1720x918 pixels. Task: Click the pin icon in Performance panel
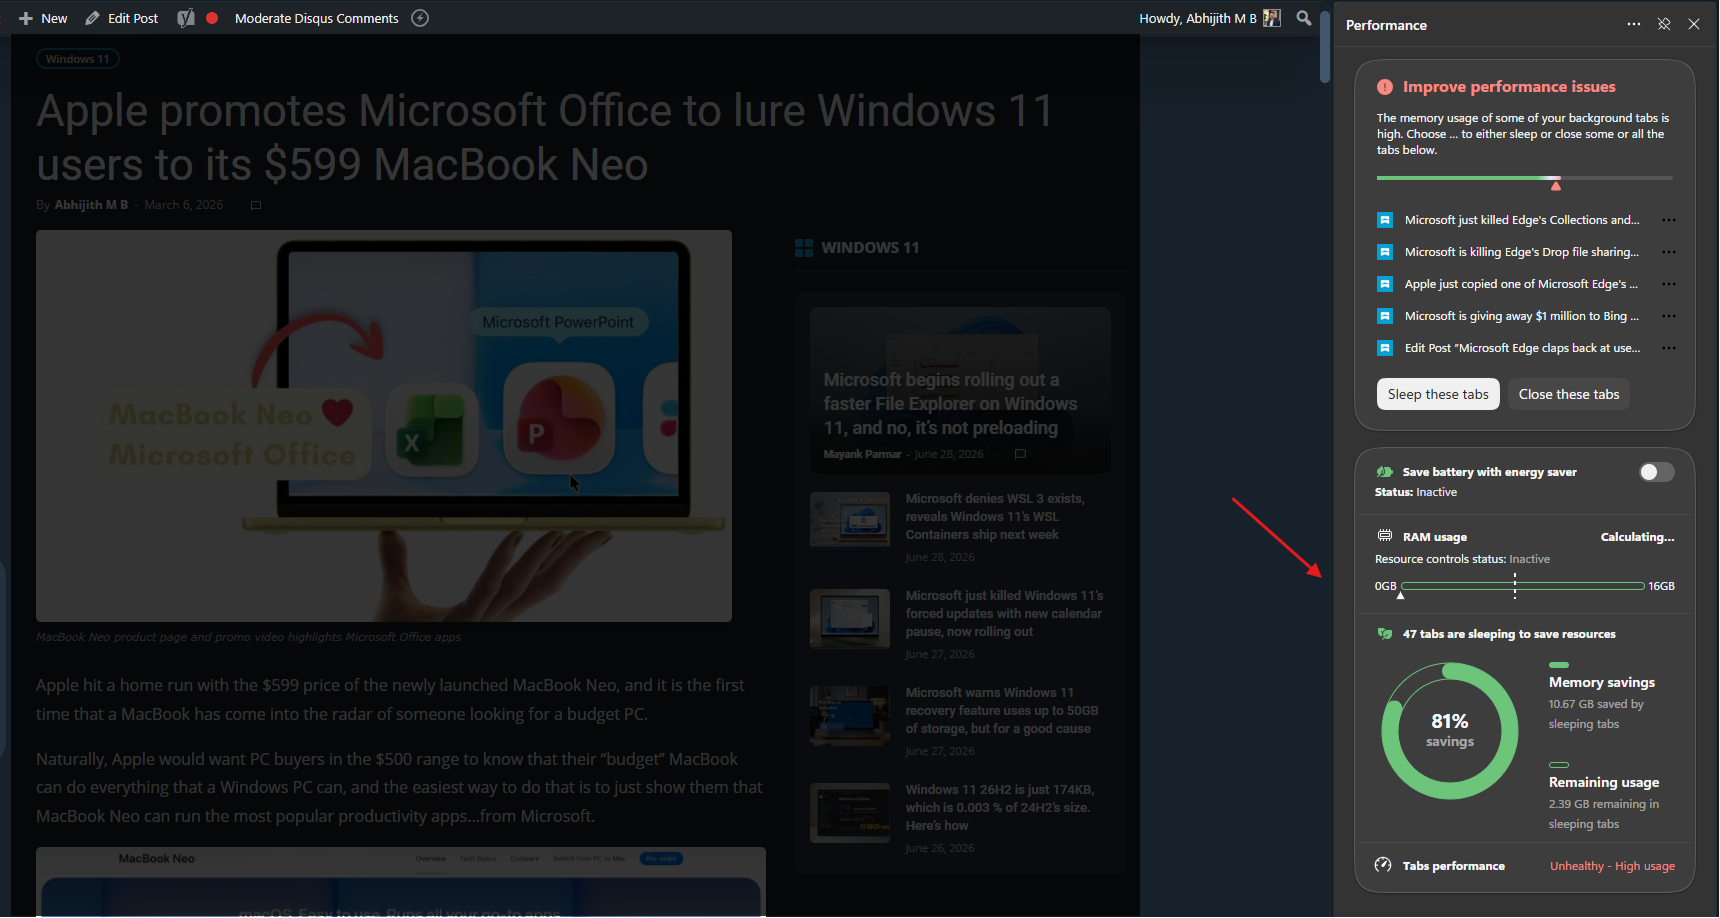click(1664, 24)
